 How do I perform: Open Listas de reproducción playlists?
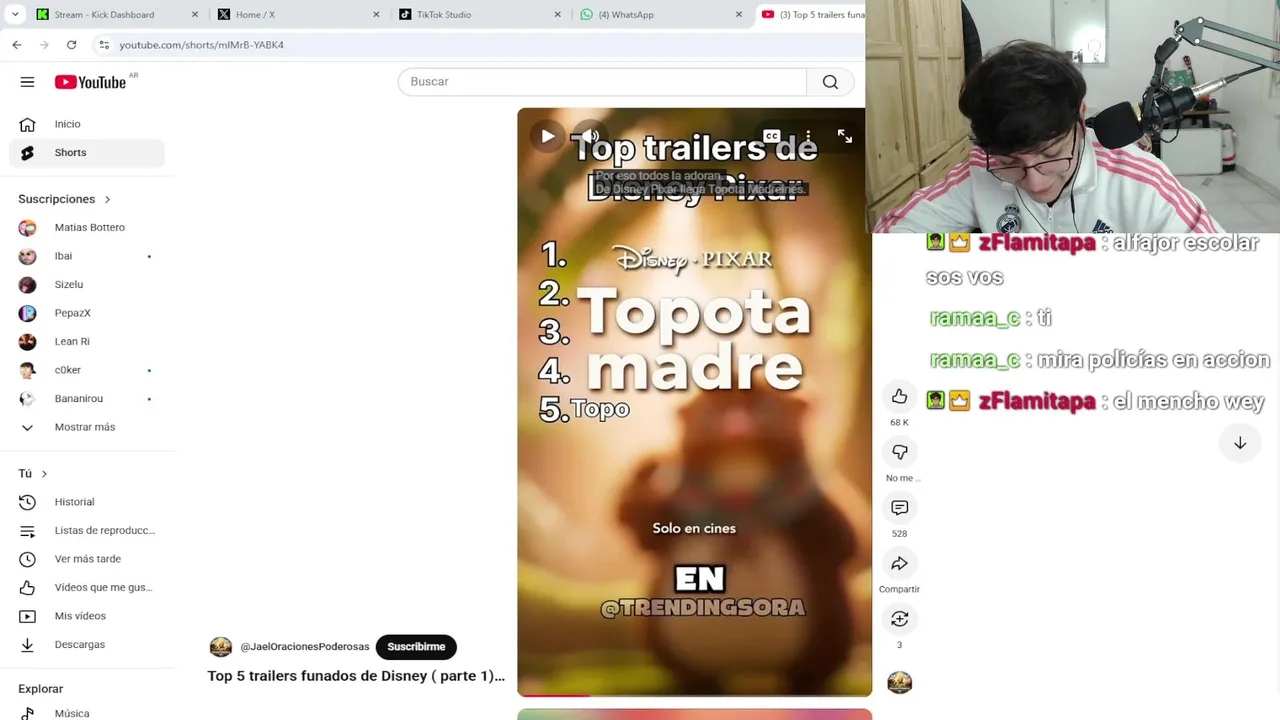click(x=87, y=531)
